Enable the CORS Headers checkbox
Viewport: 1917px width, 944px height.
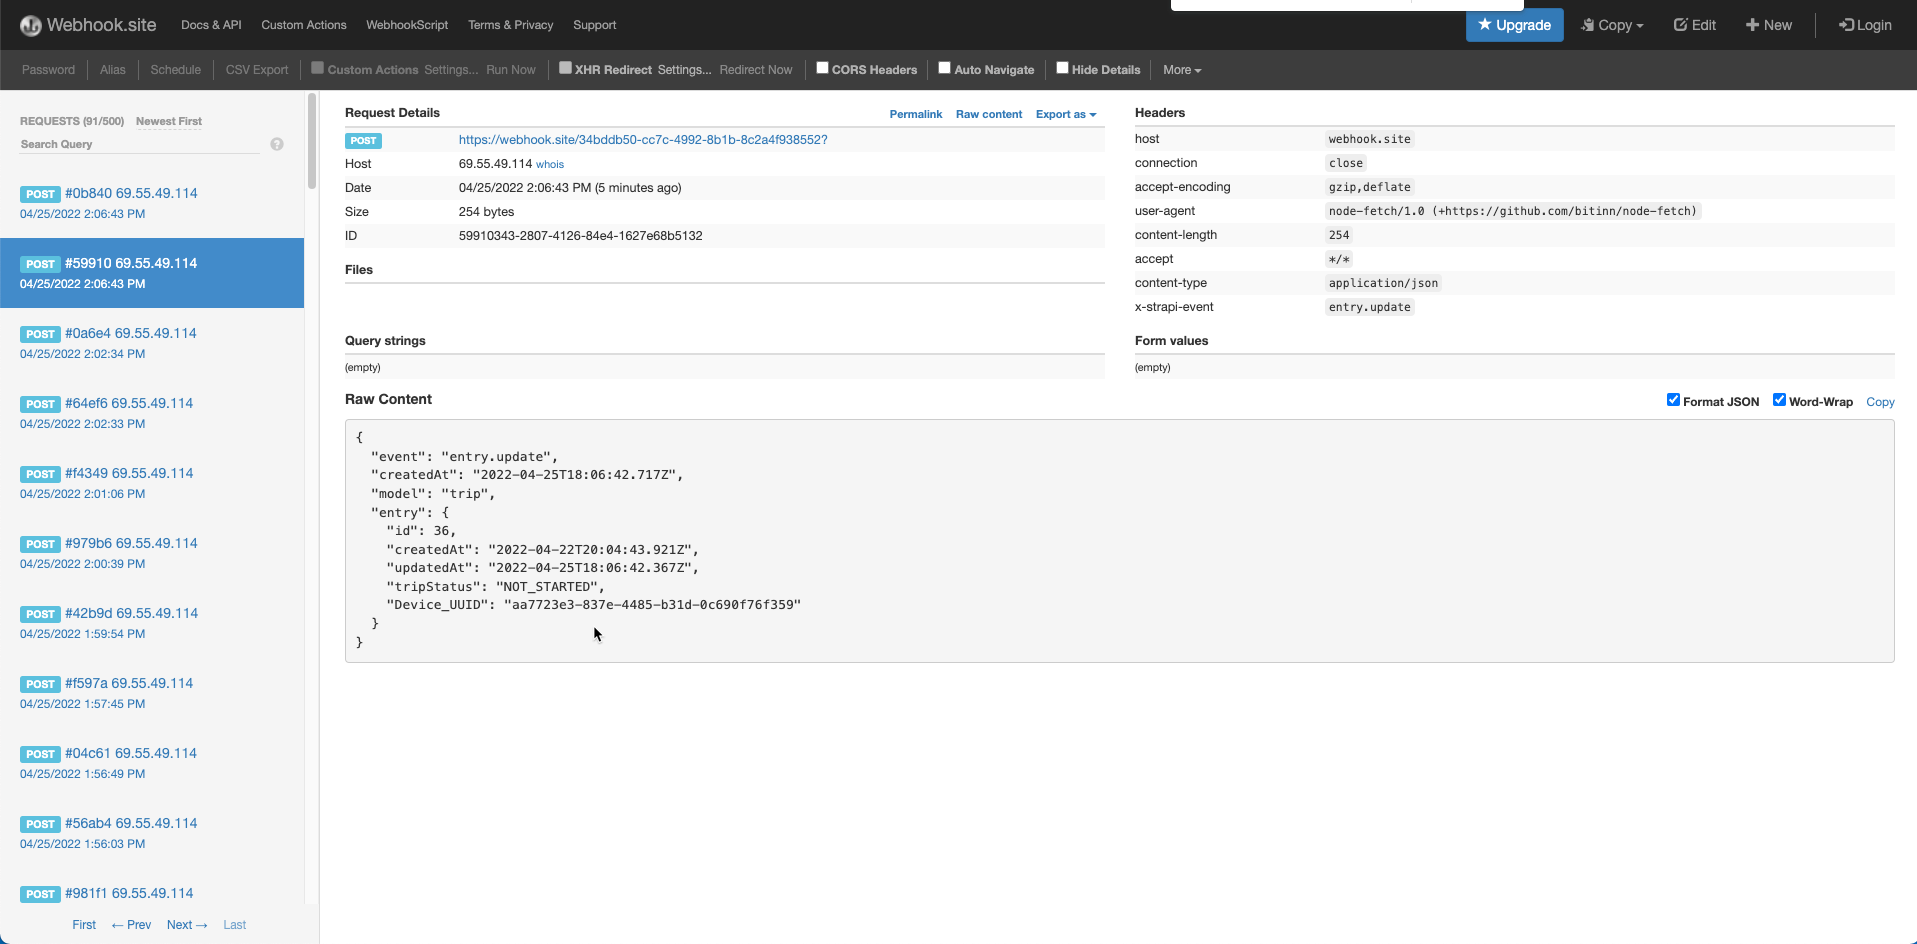click(821, 68)
